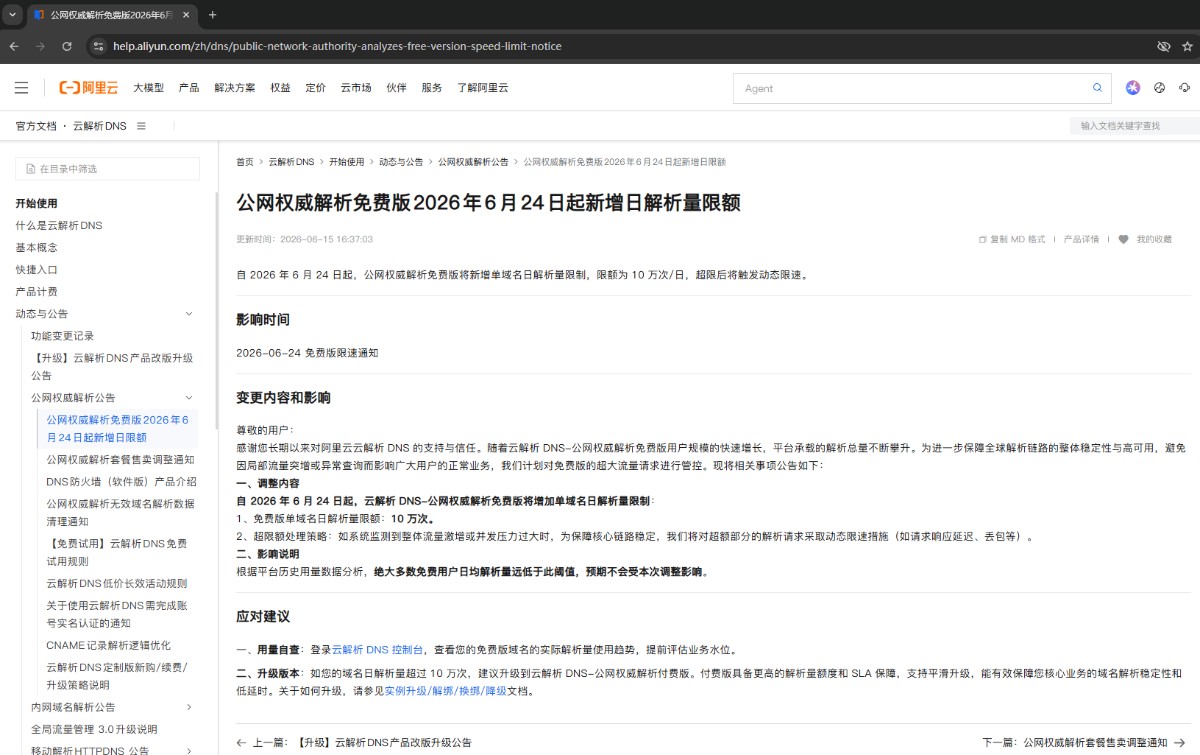
Task: Open the 解决方案 navigation item
Action: 234,88
